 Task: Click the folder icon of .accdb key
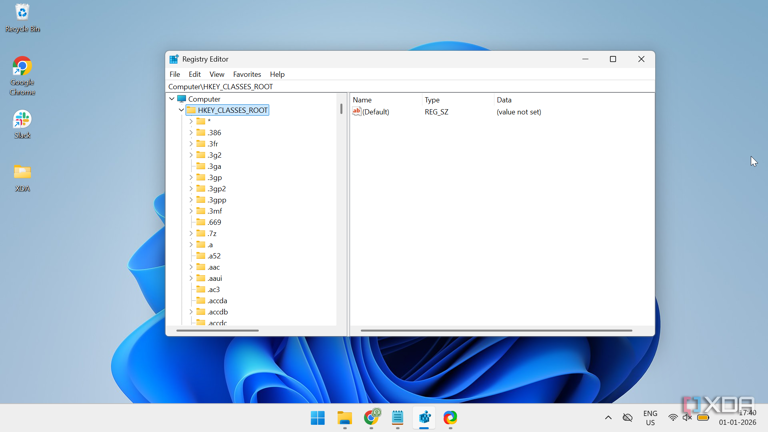coord(201,312)
